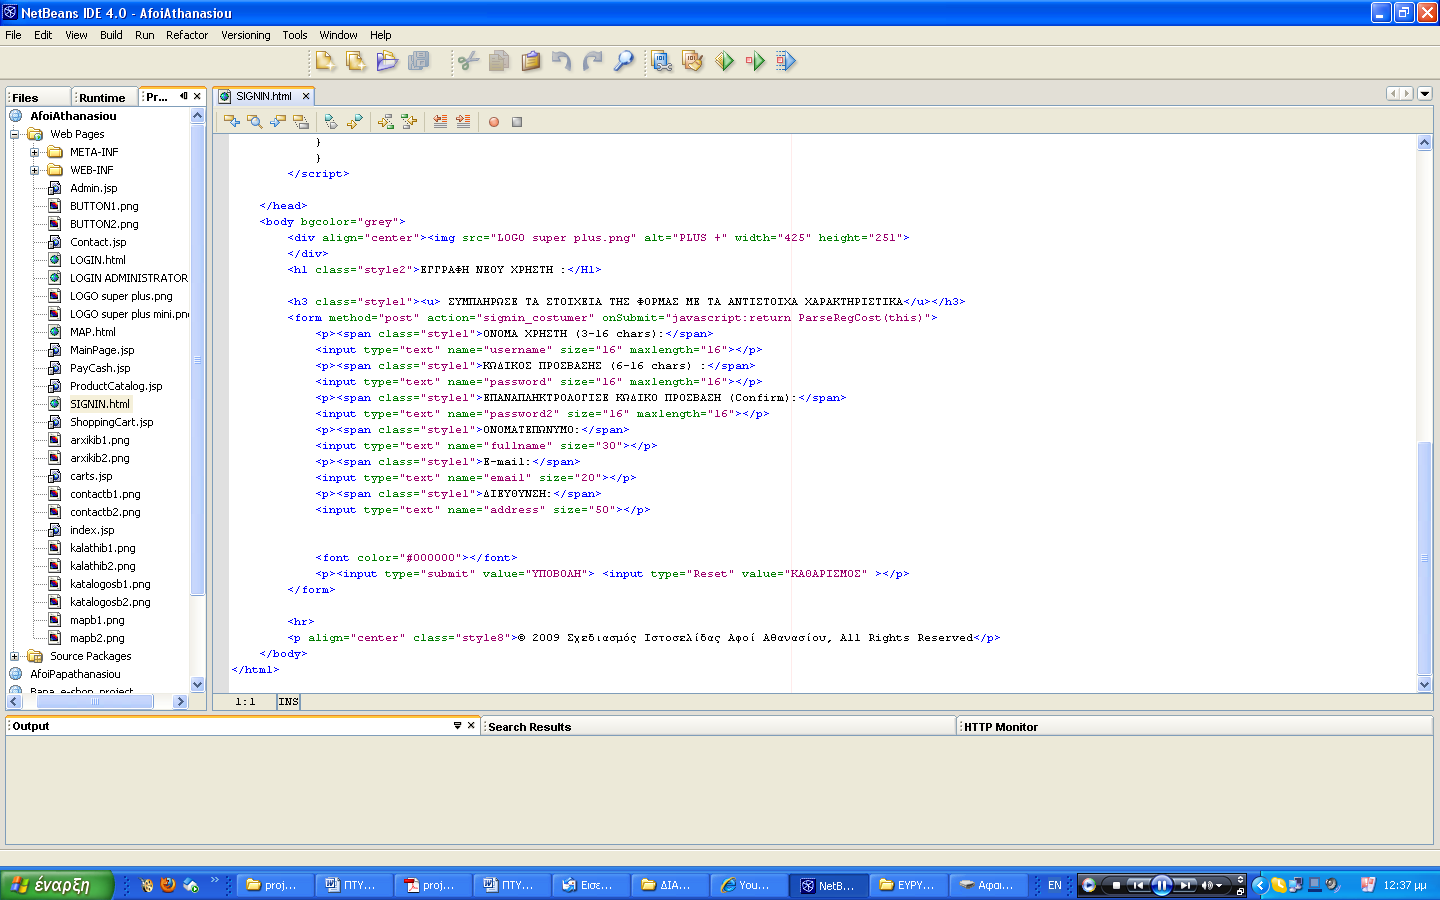Switch to NetB… taskbar button
The width and height of the screenshot is (1440, 900).
828,885
